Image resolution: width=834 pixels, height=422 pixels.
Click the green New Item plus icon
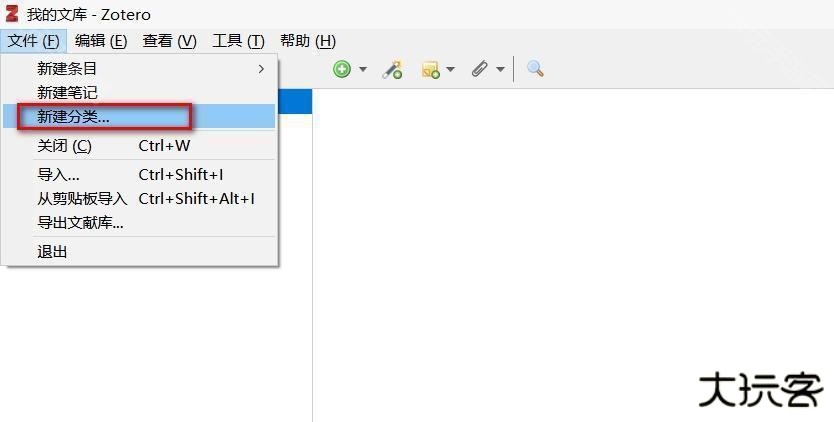coord(342,69)
